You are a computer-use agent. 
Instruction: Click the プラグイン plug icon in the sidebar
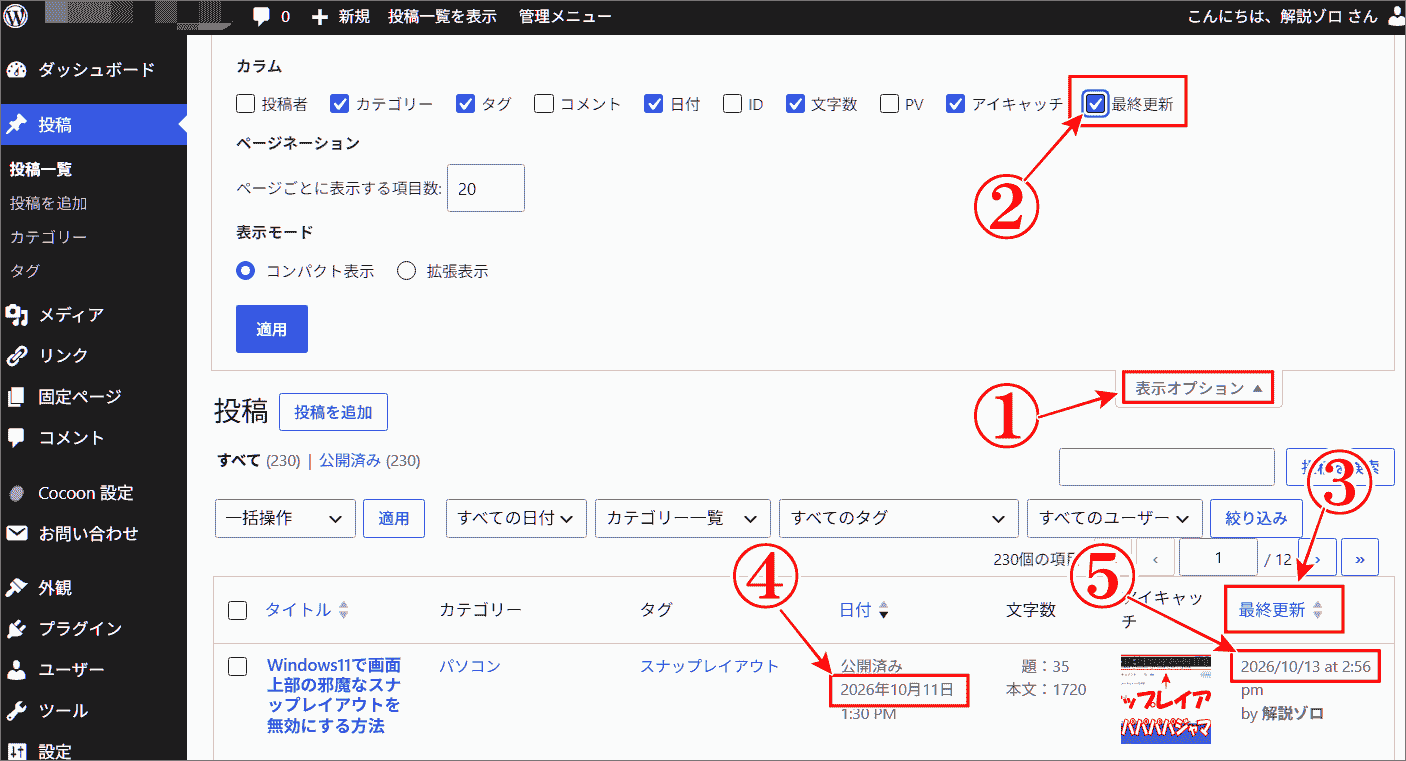coord(16,629)
